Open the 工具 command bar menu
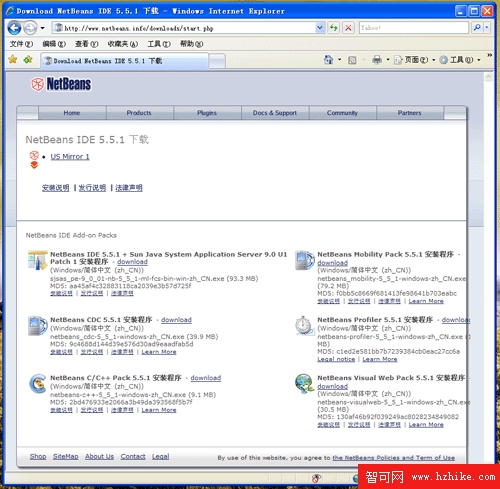The width and height of the screenshot is (500, 489). pos(460,60)
